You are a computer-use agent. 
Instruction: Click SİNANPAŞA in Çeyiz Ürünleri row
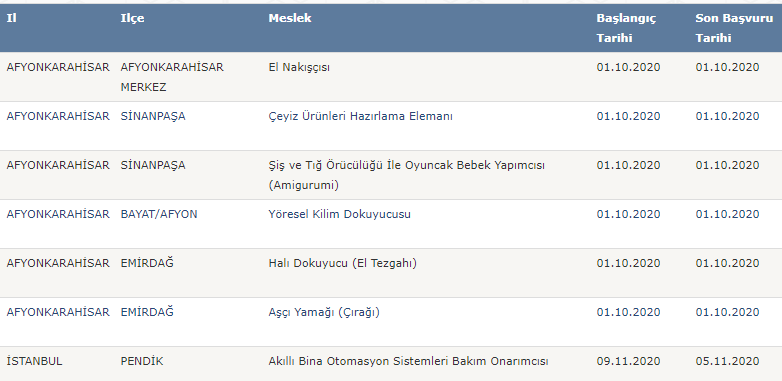point(153,116)
